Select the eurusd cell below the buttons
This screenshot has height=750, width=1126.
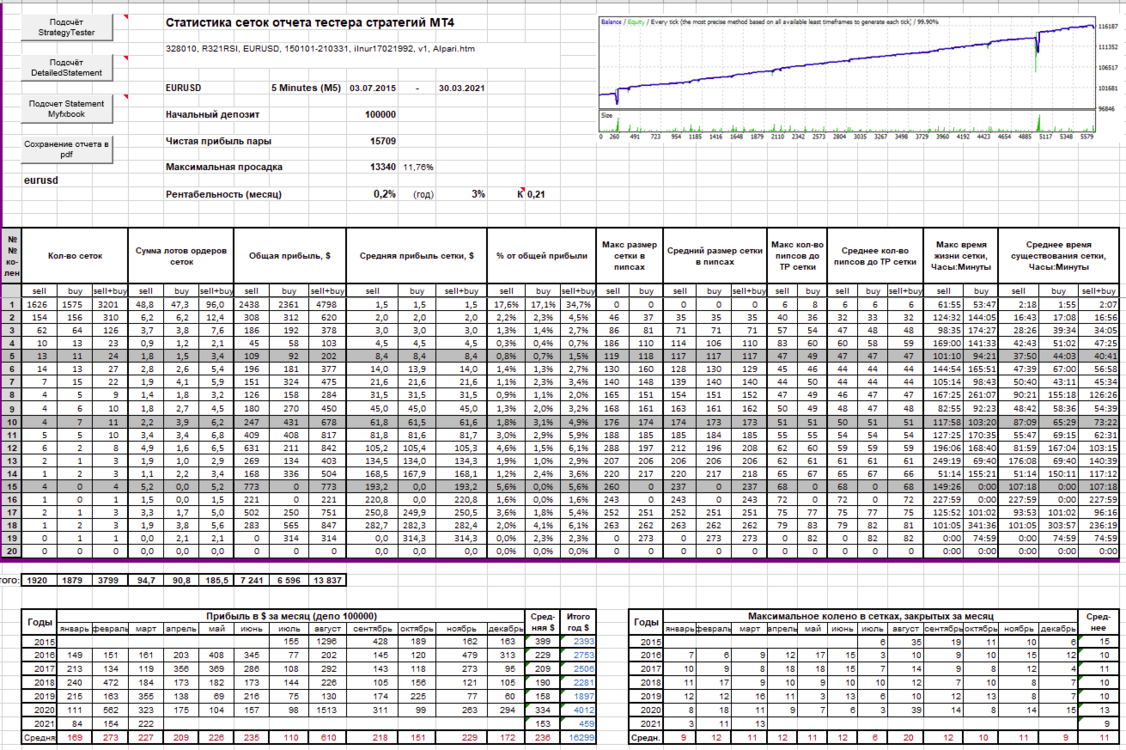[x=41, y=180]
